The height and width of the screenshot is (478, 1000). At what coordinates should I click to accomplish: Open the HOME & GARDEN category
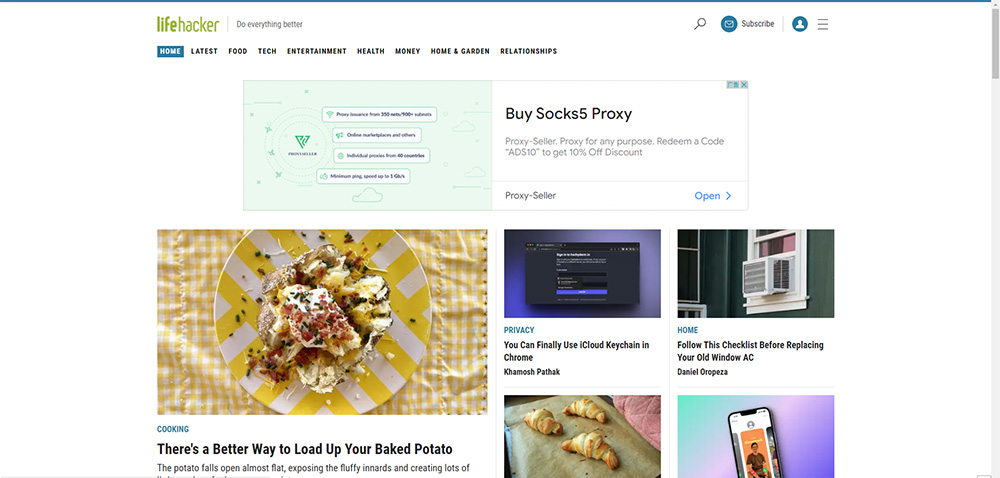[x=460, y=52]
